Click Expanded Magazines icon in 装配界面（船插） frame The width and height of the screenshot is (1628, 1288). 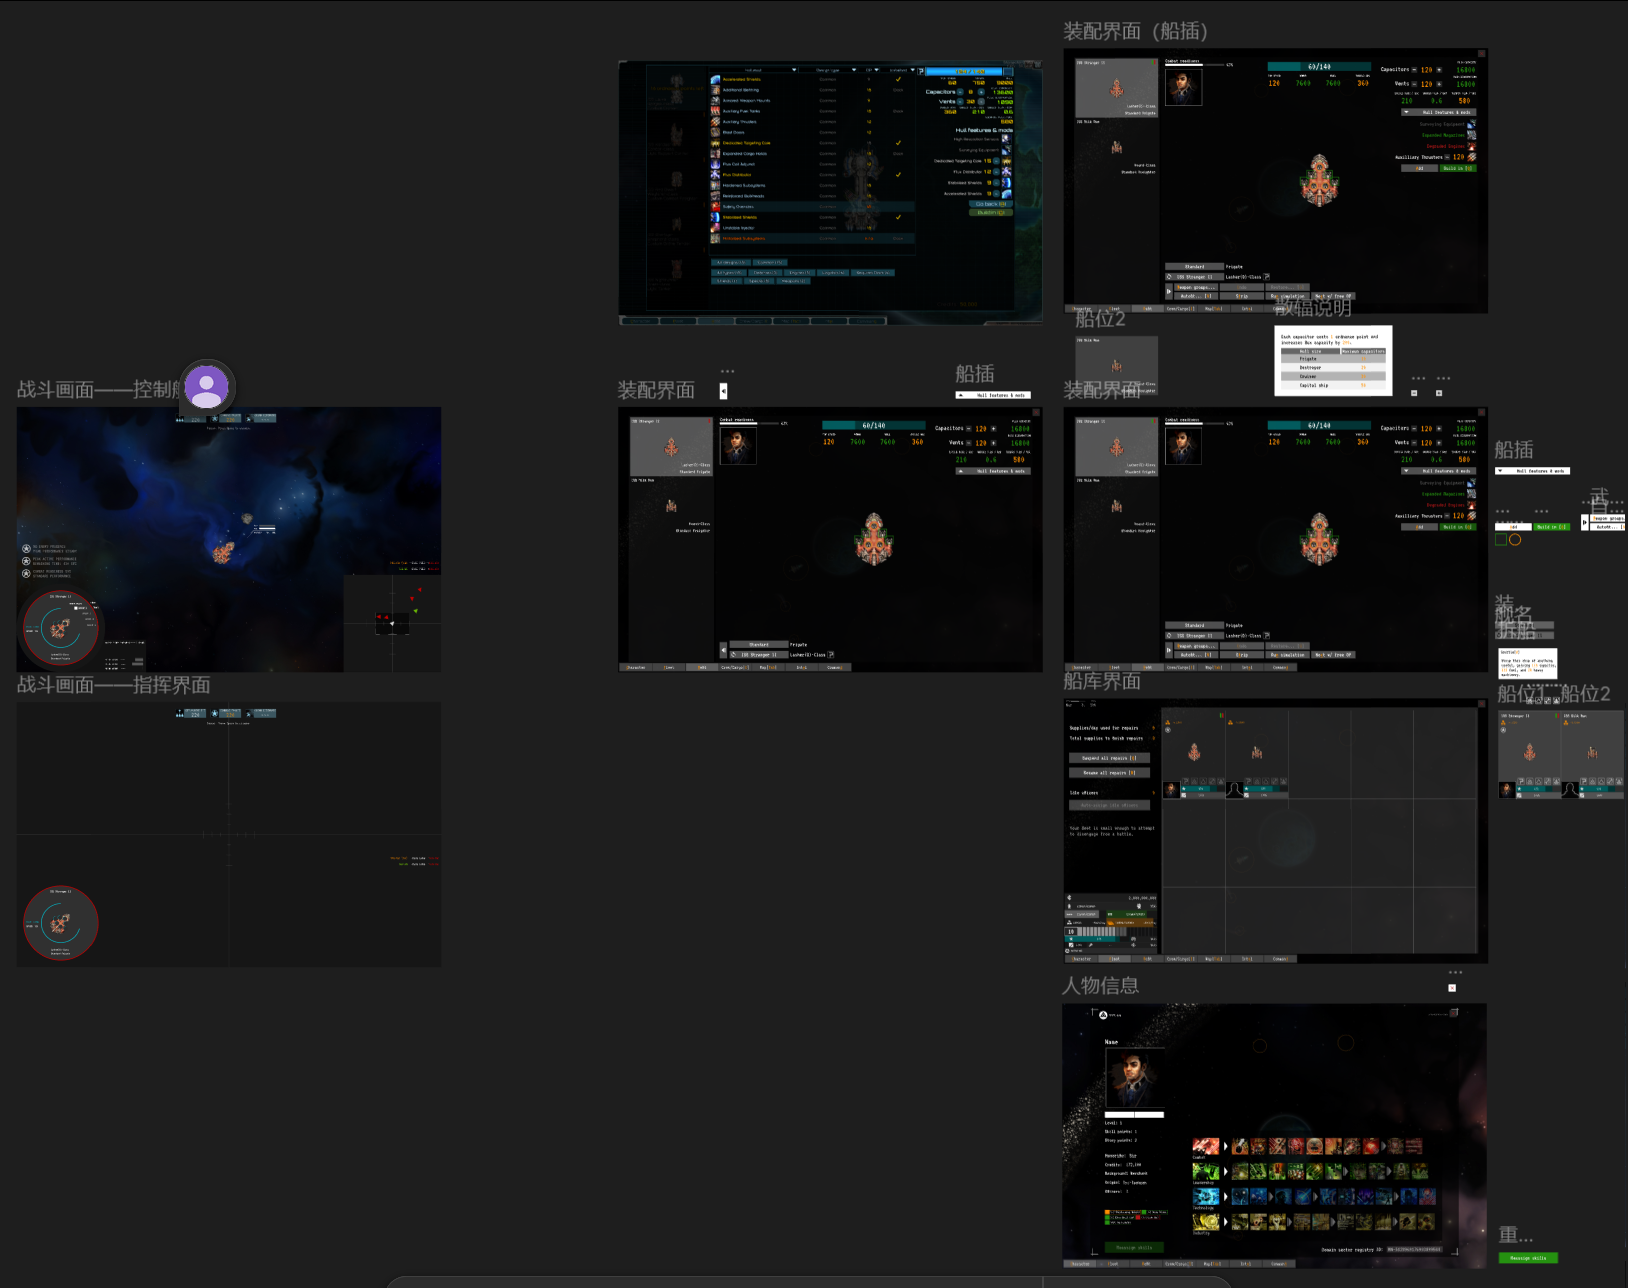pyautogui.click(x=1471, y=135)
